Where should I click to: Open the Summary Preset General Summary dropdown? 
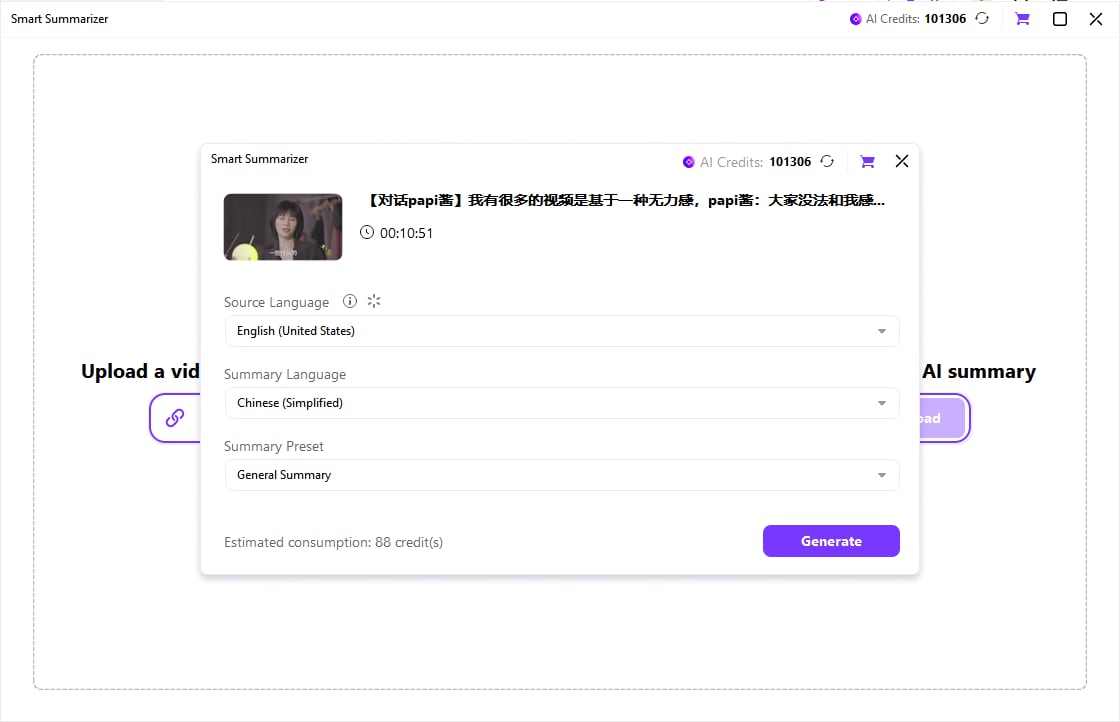[x=561, y=475]
